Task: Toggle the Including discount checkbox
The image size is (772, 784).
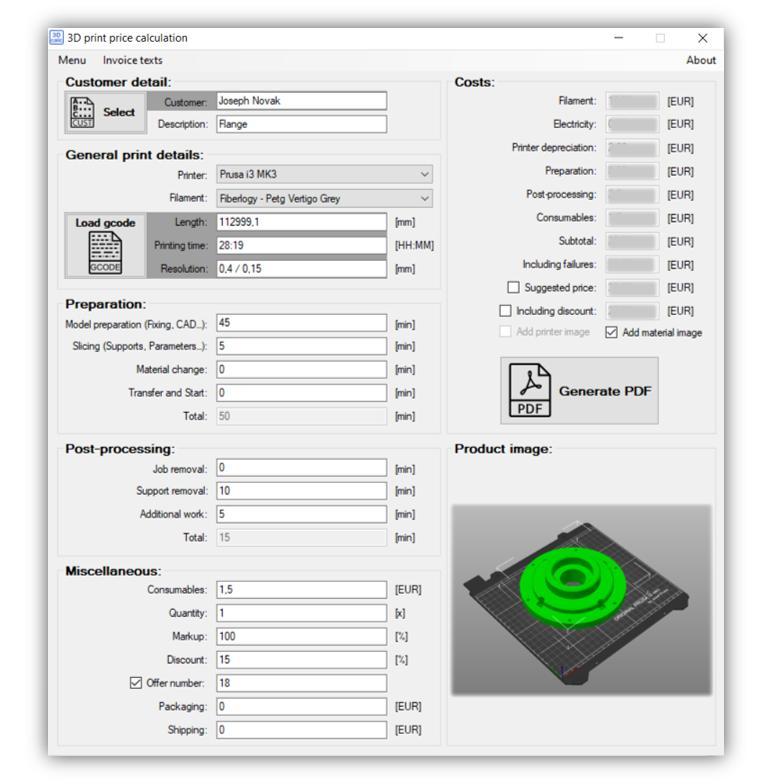Action: 505,311
